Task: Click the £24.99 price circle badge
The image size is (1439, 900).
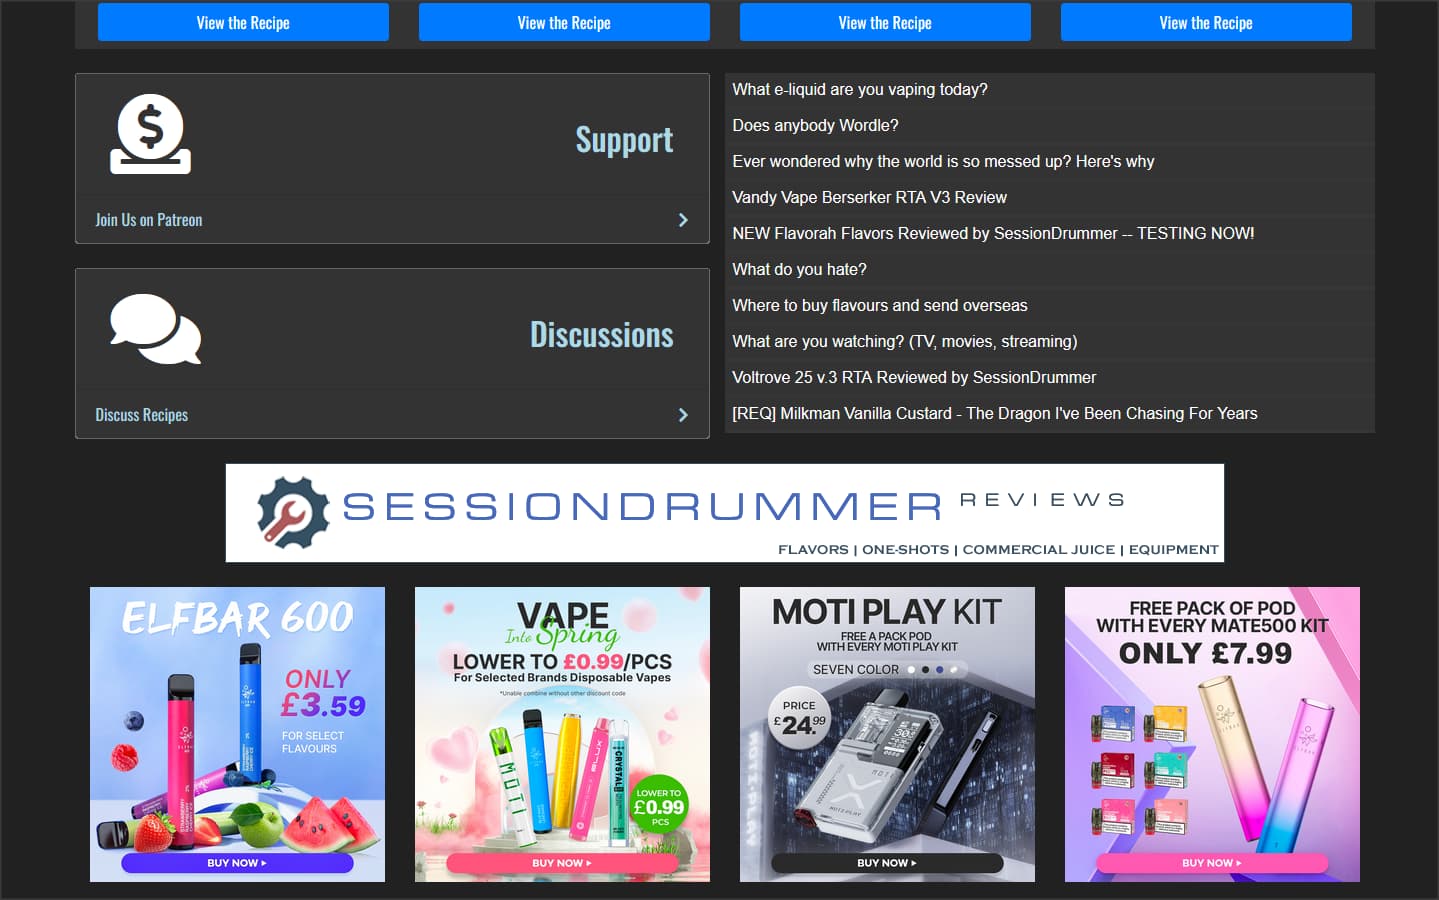Action: [x=800, y=719]
